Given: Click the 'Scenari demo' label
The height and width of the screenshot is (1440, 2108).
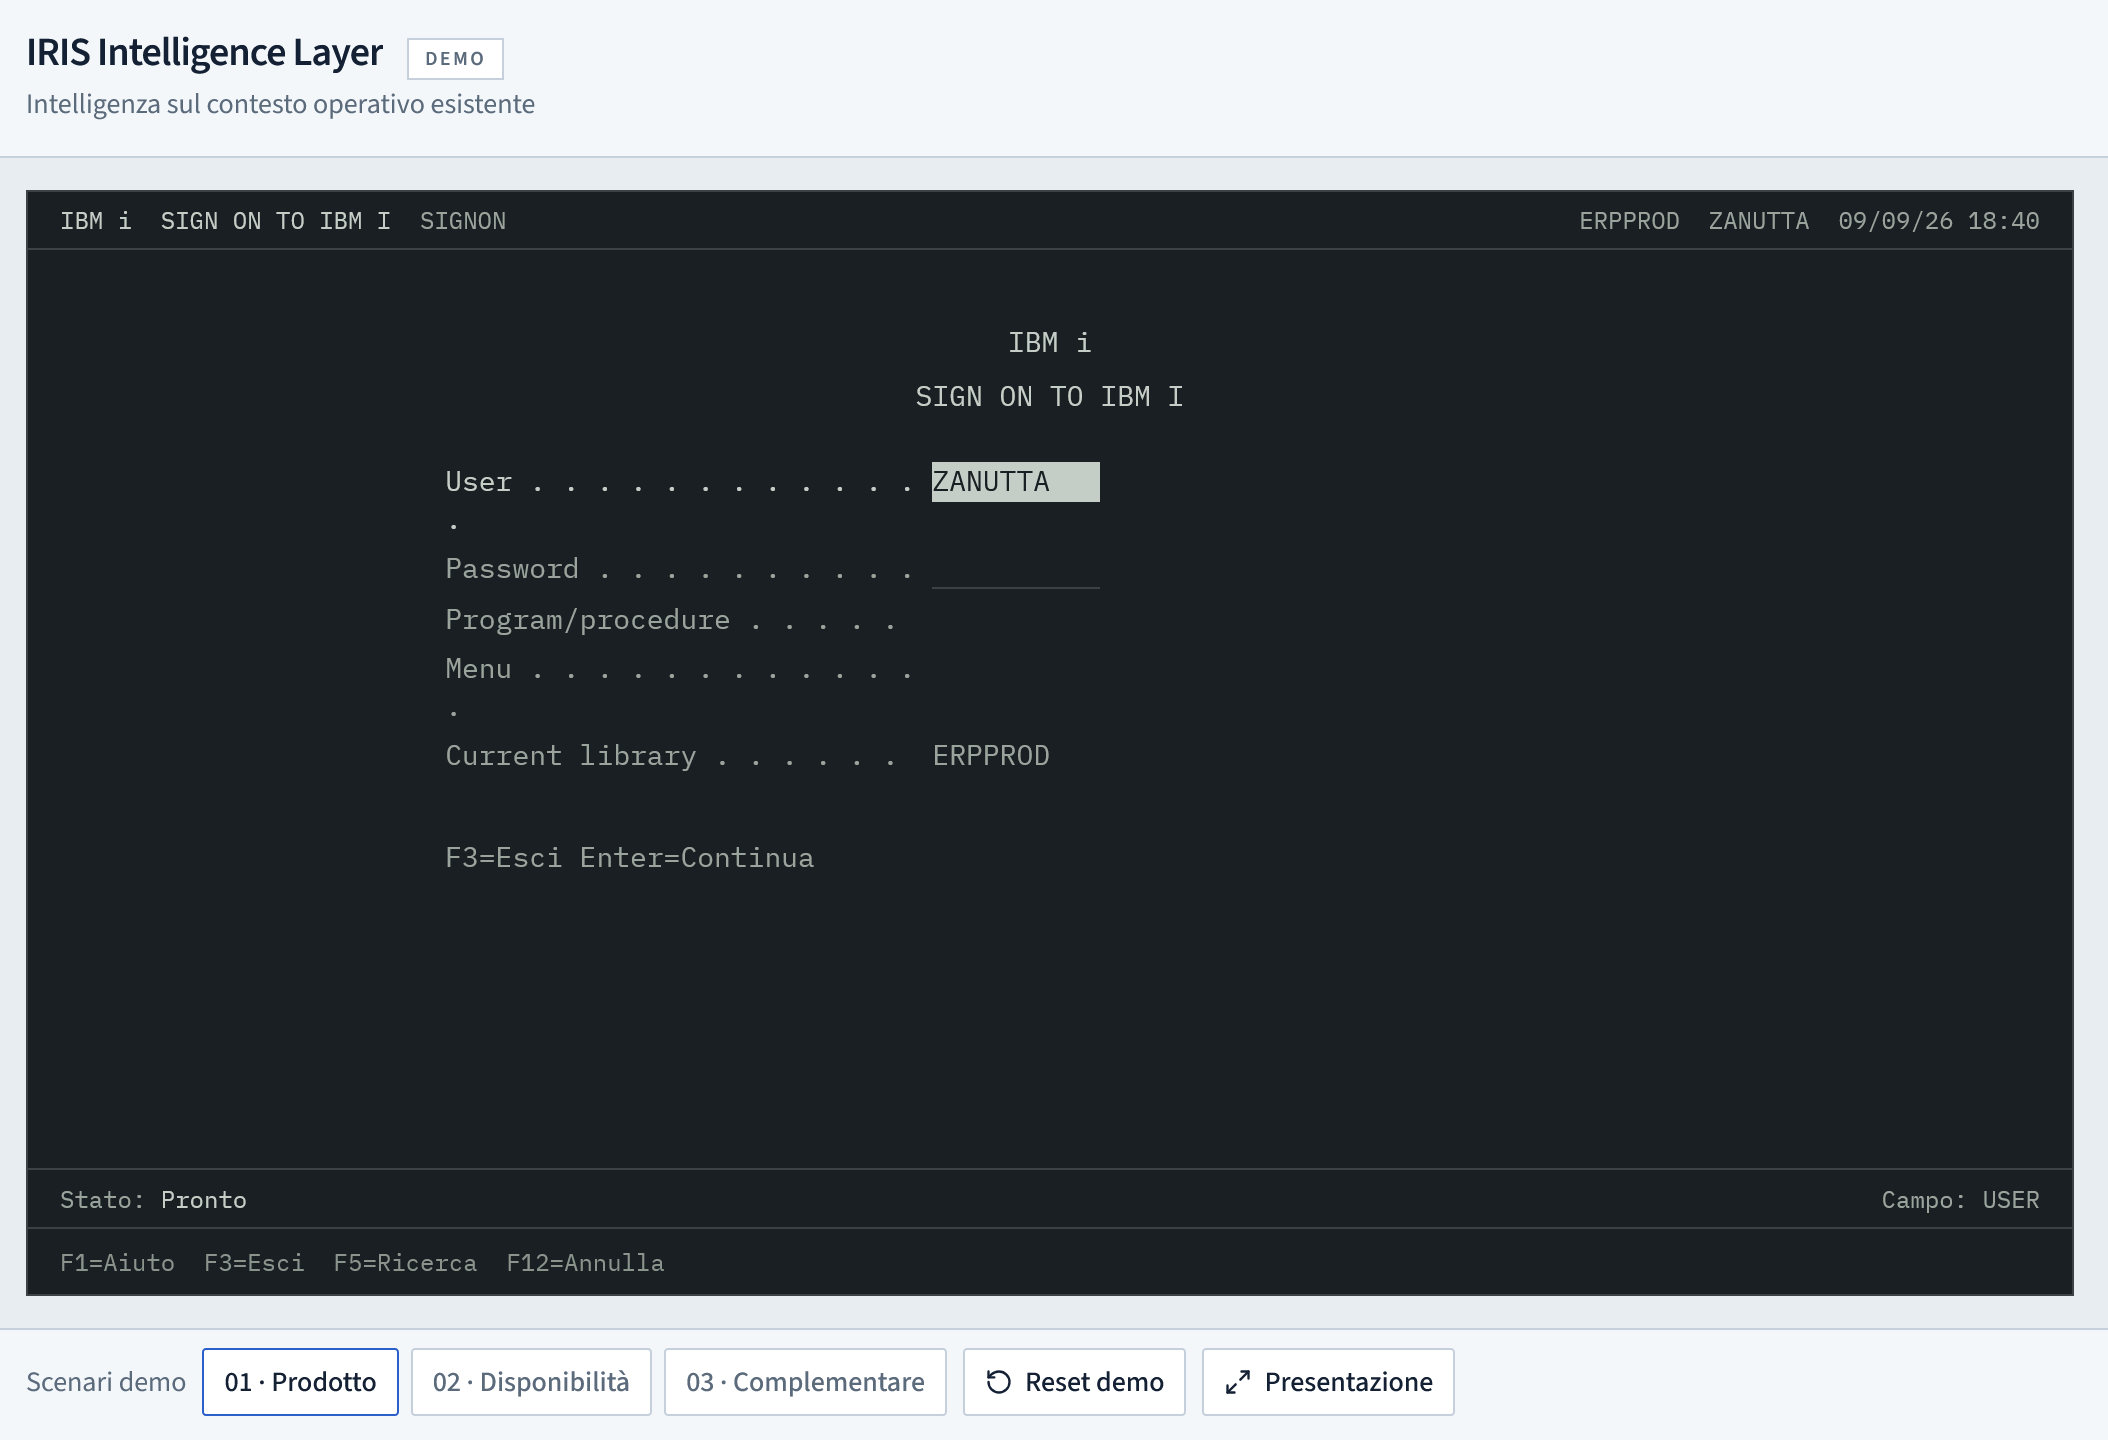Looking at the screenshot, I should click(x=106, y=1382).
